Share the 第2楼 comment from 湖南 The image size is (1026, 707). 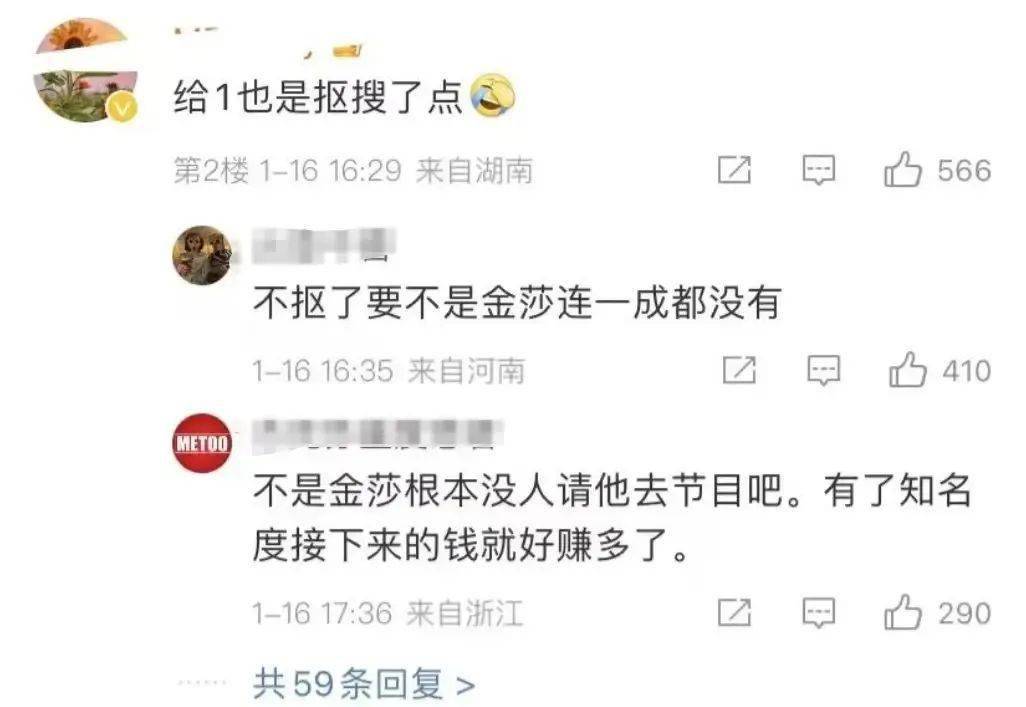[x=734, y=170]
